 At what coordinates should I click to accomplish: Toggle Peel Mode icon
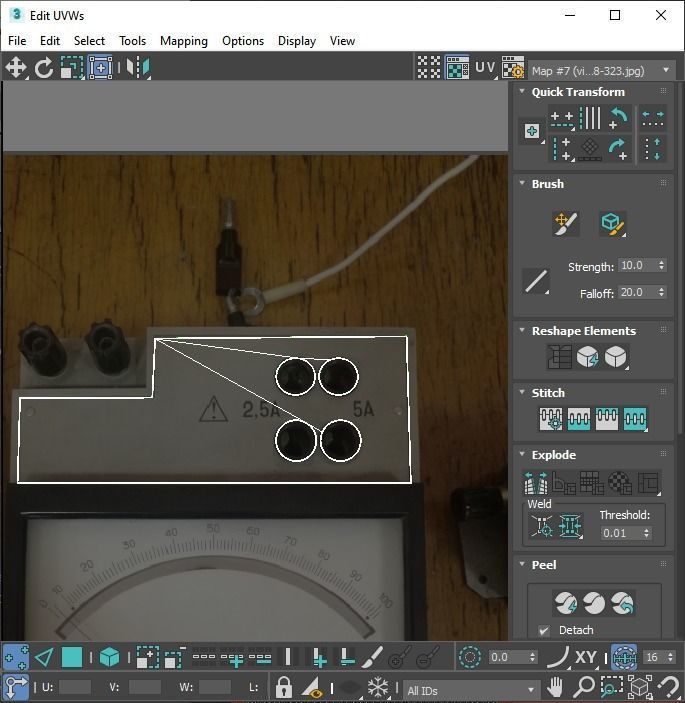tap(594, 603)
